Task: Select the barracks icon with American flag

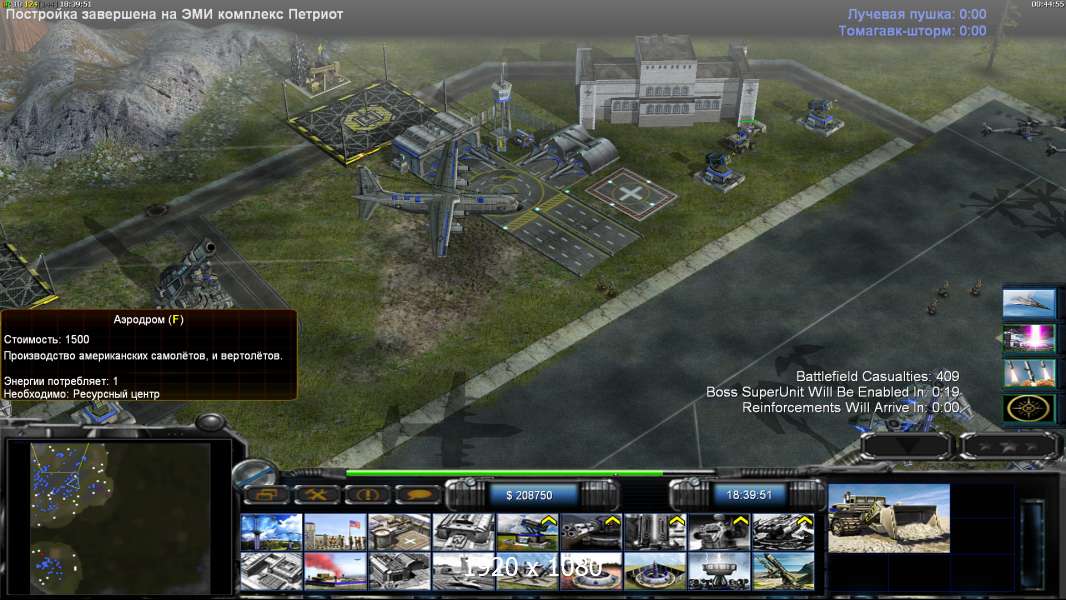Action: (335, 531)
